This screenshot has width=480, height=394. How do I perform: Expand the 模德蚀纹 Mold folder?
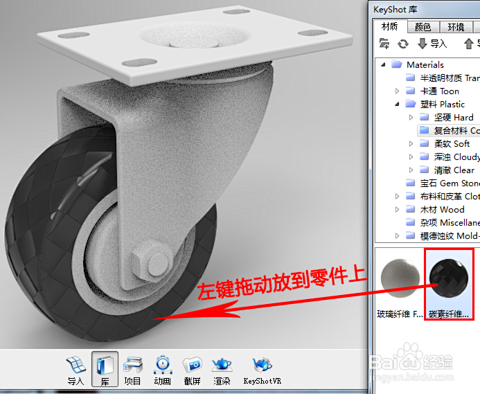(397, 236)
